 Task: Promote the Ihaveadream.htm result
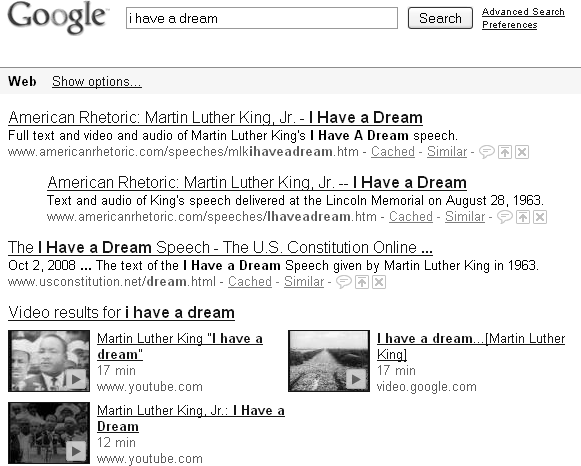pos(522,217)
